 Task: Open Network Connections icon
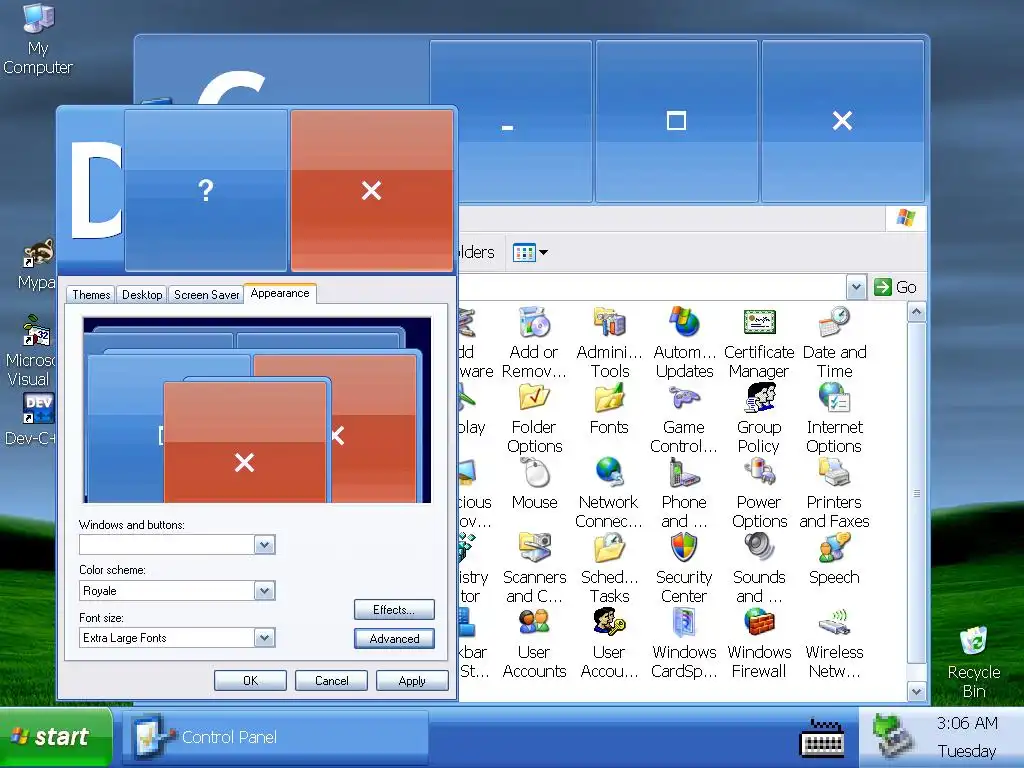click(609, 473)
